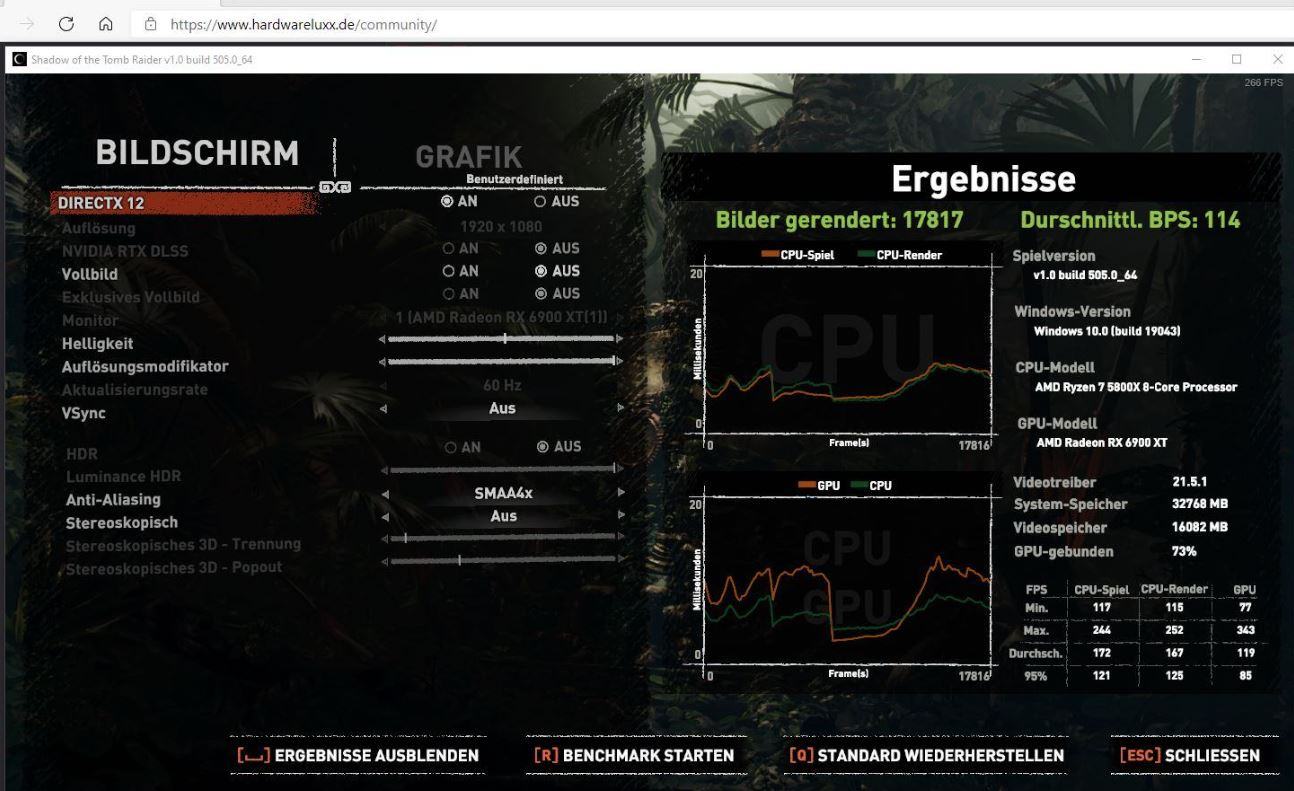Screen dimensions: 1294x791
Task: Click the Stereoskopisch right arrow
Action: point(621,515)
